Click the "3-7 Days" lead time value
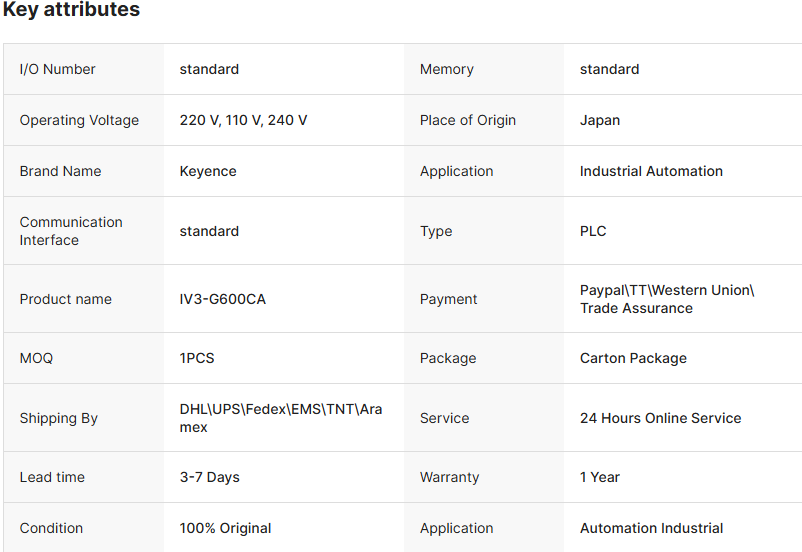 pos(209,477)
